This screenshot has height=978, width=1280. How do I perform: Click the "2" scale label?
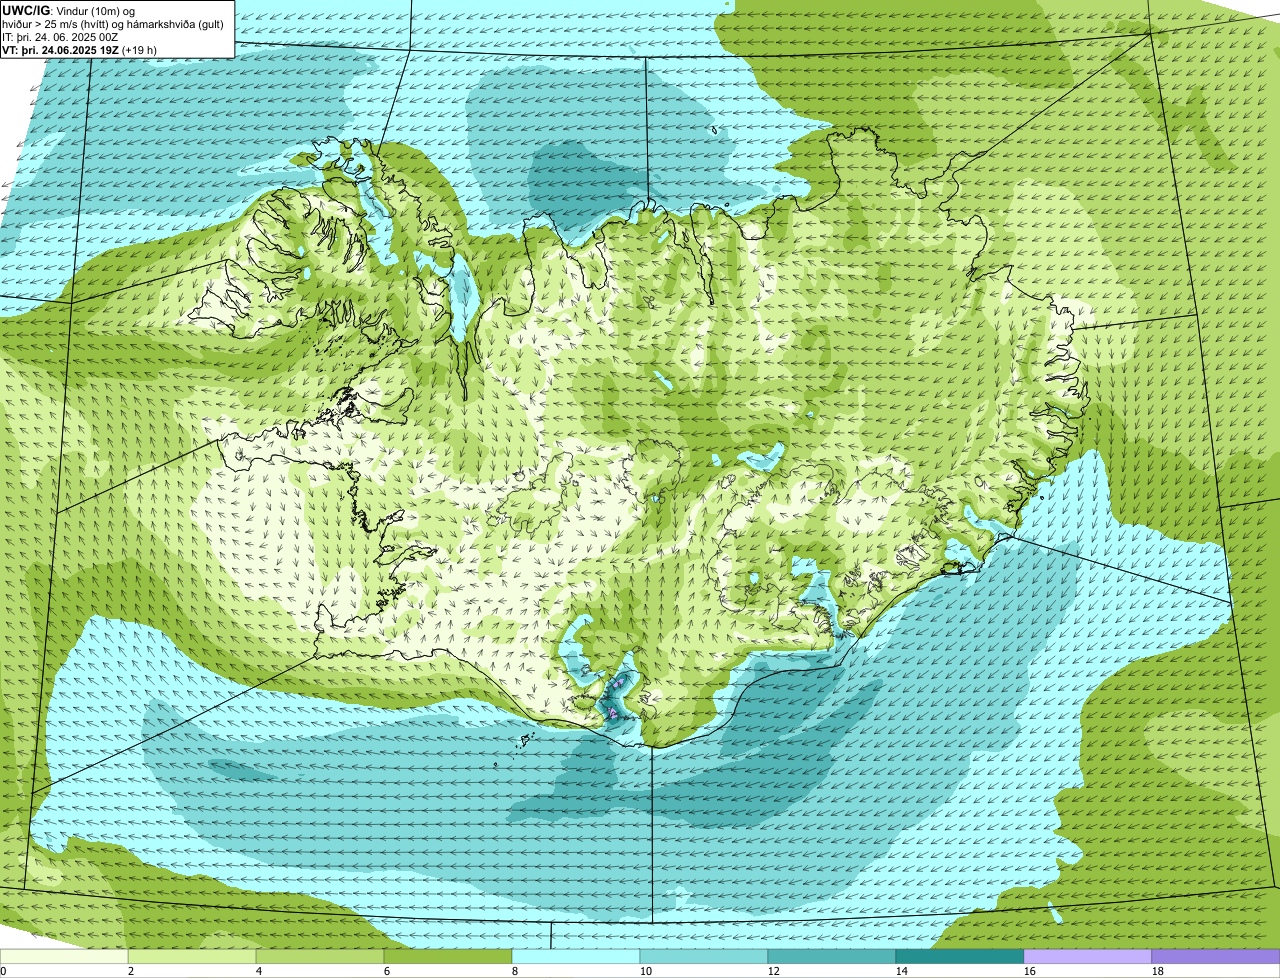(x=131, y=971)
